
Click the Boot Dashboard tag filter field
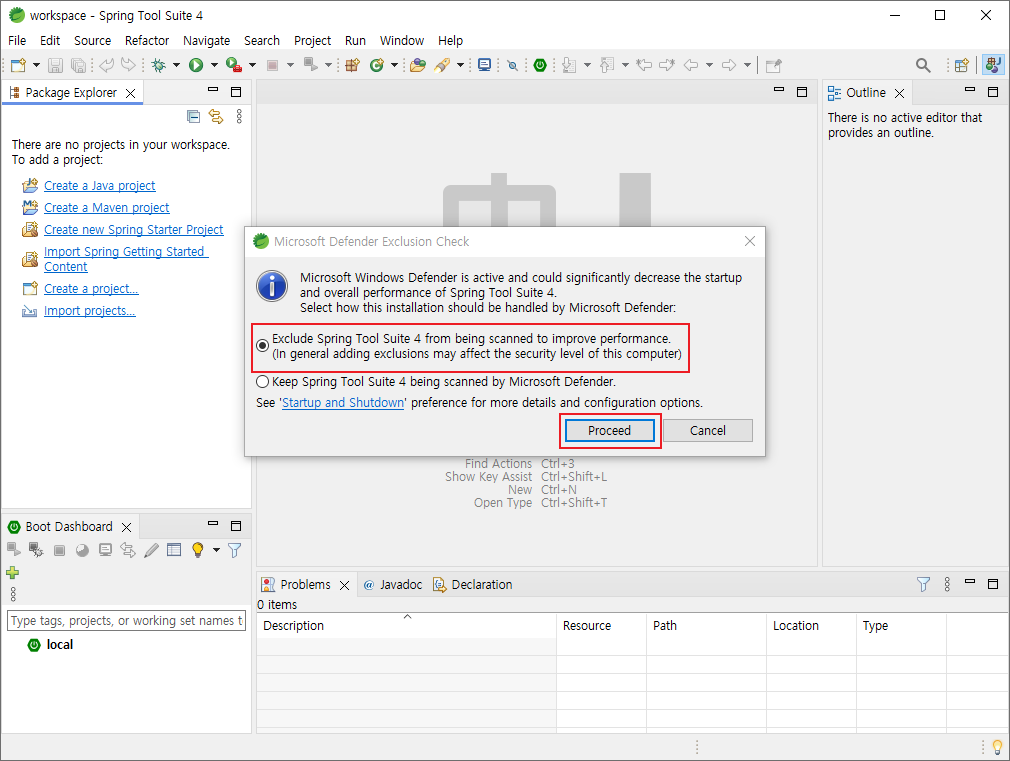[x=126, y=621]
